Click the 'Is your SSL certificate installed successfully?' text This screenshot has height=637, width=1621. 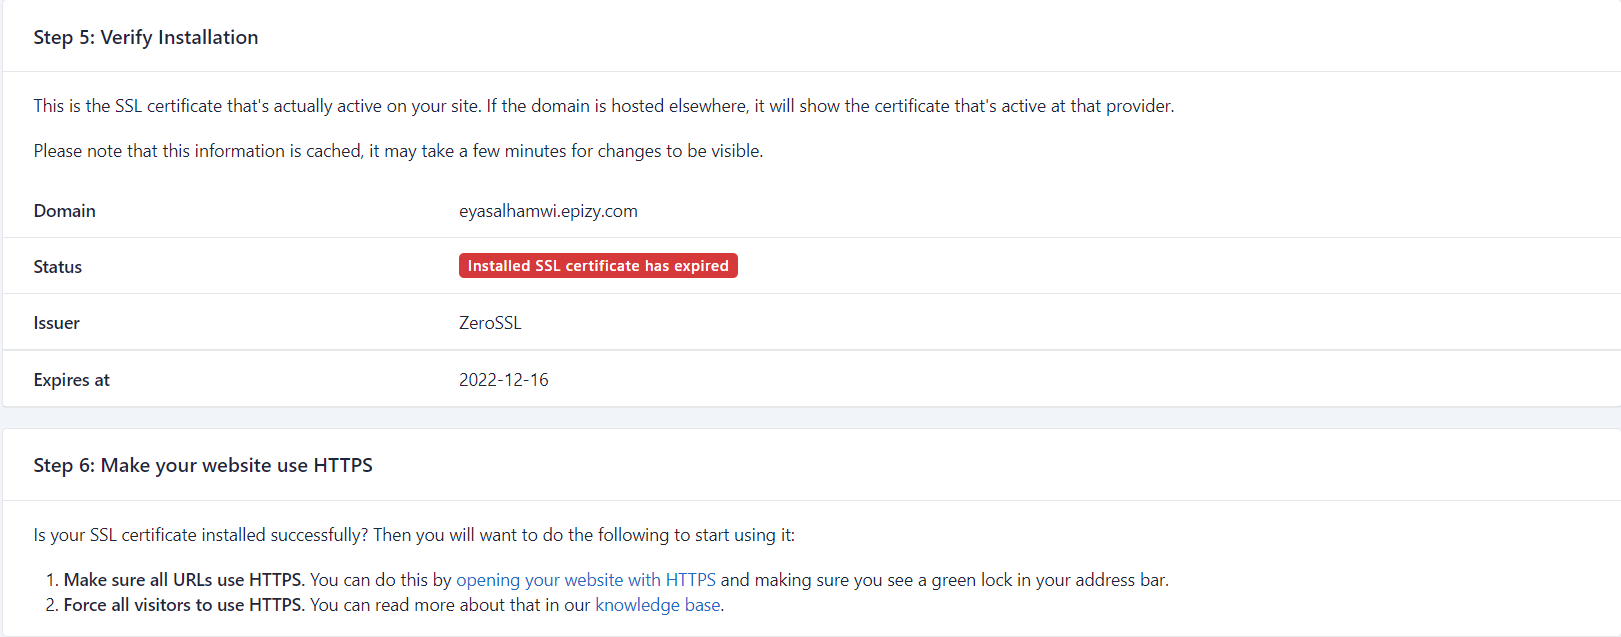(x=414, y=535)
